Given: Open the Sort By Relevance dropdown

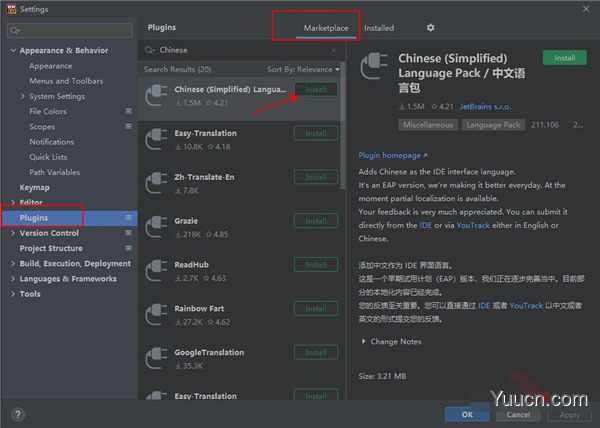Looking at the screenshot, I should (303, 70).
